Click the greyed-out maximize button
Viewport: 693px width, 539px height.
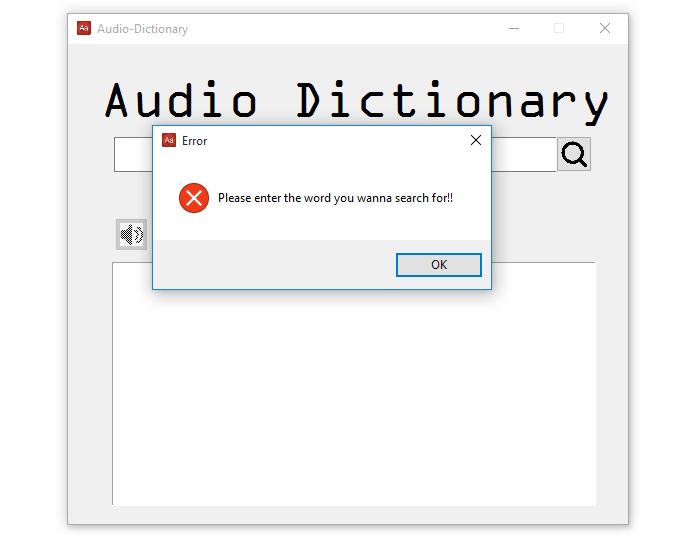tap(559, 28)
